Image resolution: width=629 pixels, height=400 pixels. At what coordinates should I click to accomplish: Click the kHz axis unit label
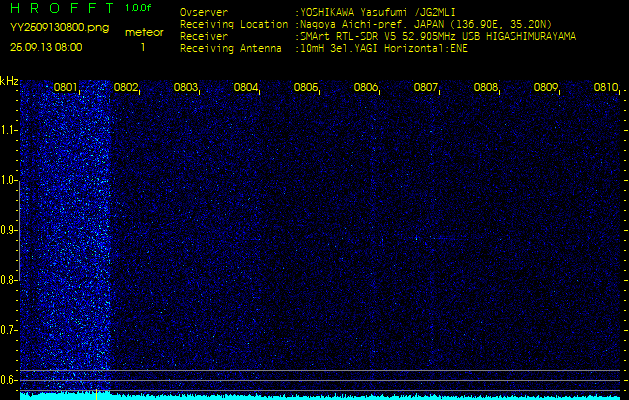(x=9, y=81)
